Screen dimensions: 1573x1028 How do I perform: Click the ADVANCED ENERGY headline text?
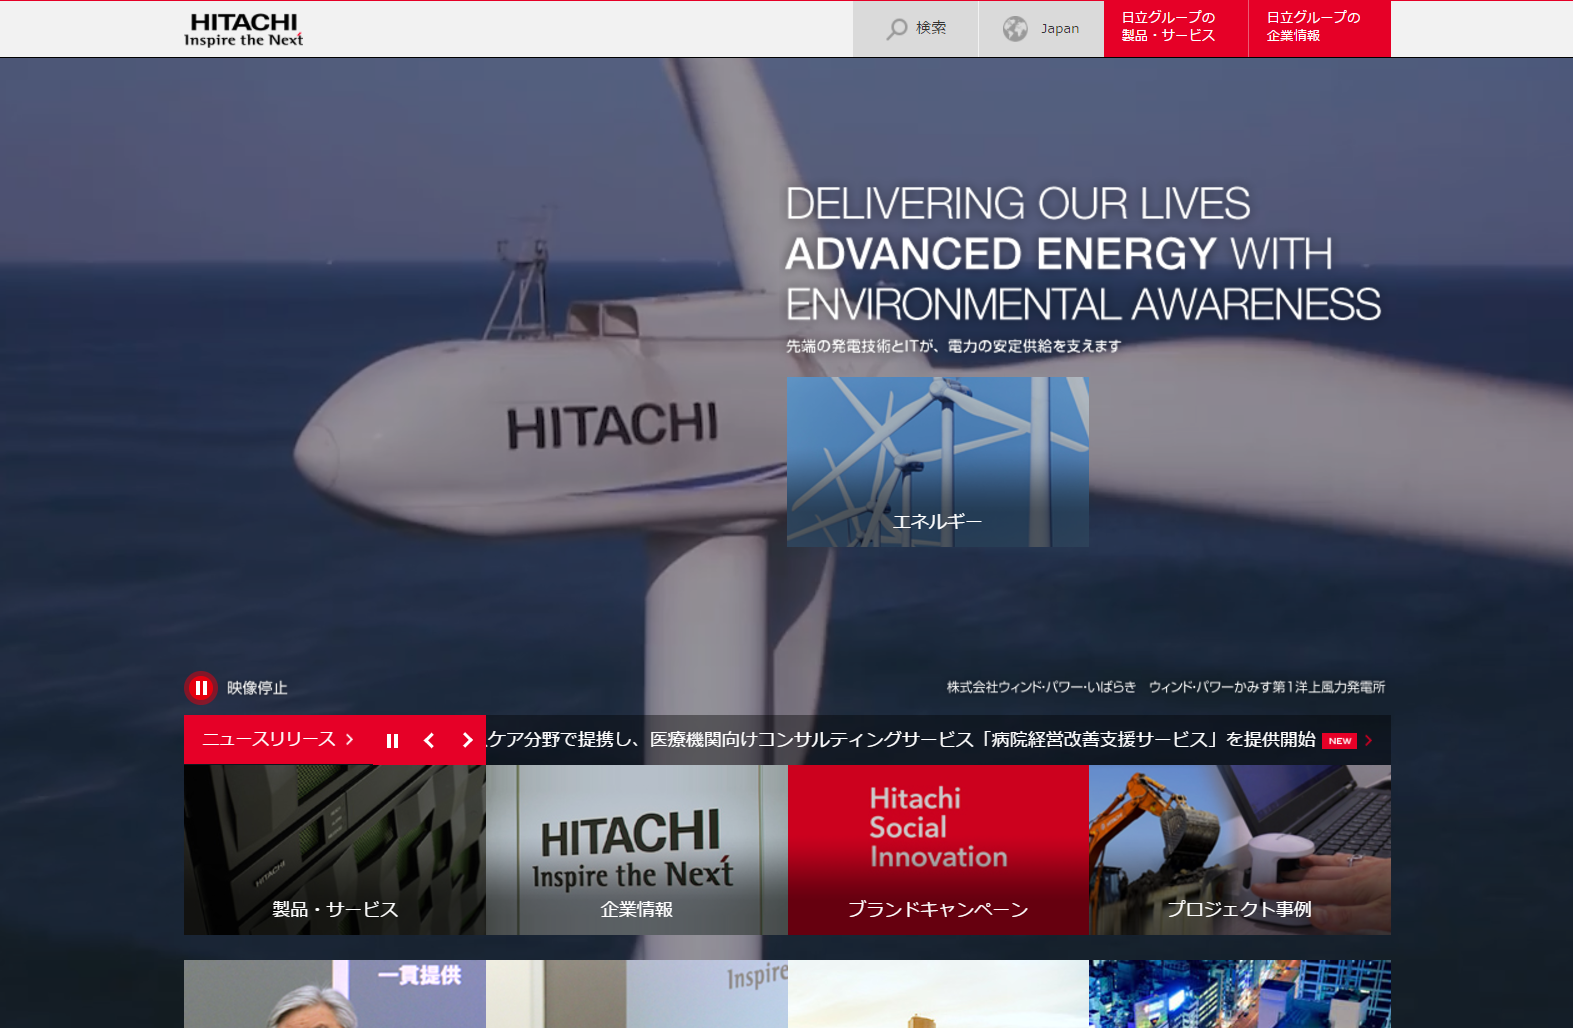click(x=1001, y=254)
